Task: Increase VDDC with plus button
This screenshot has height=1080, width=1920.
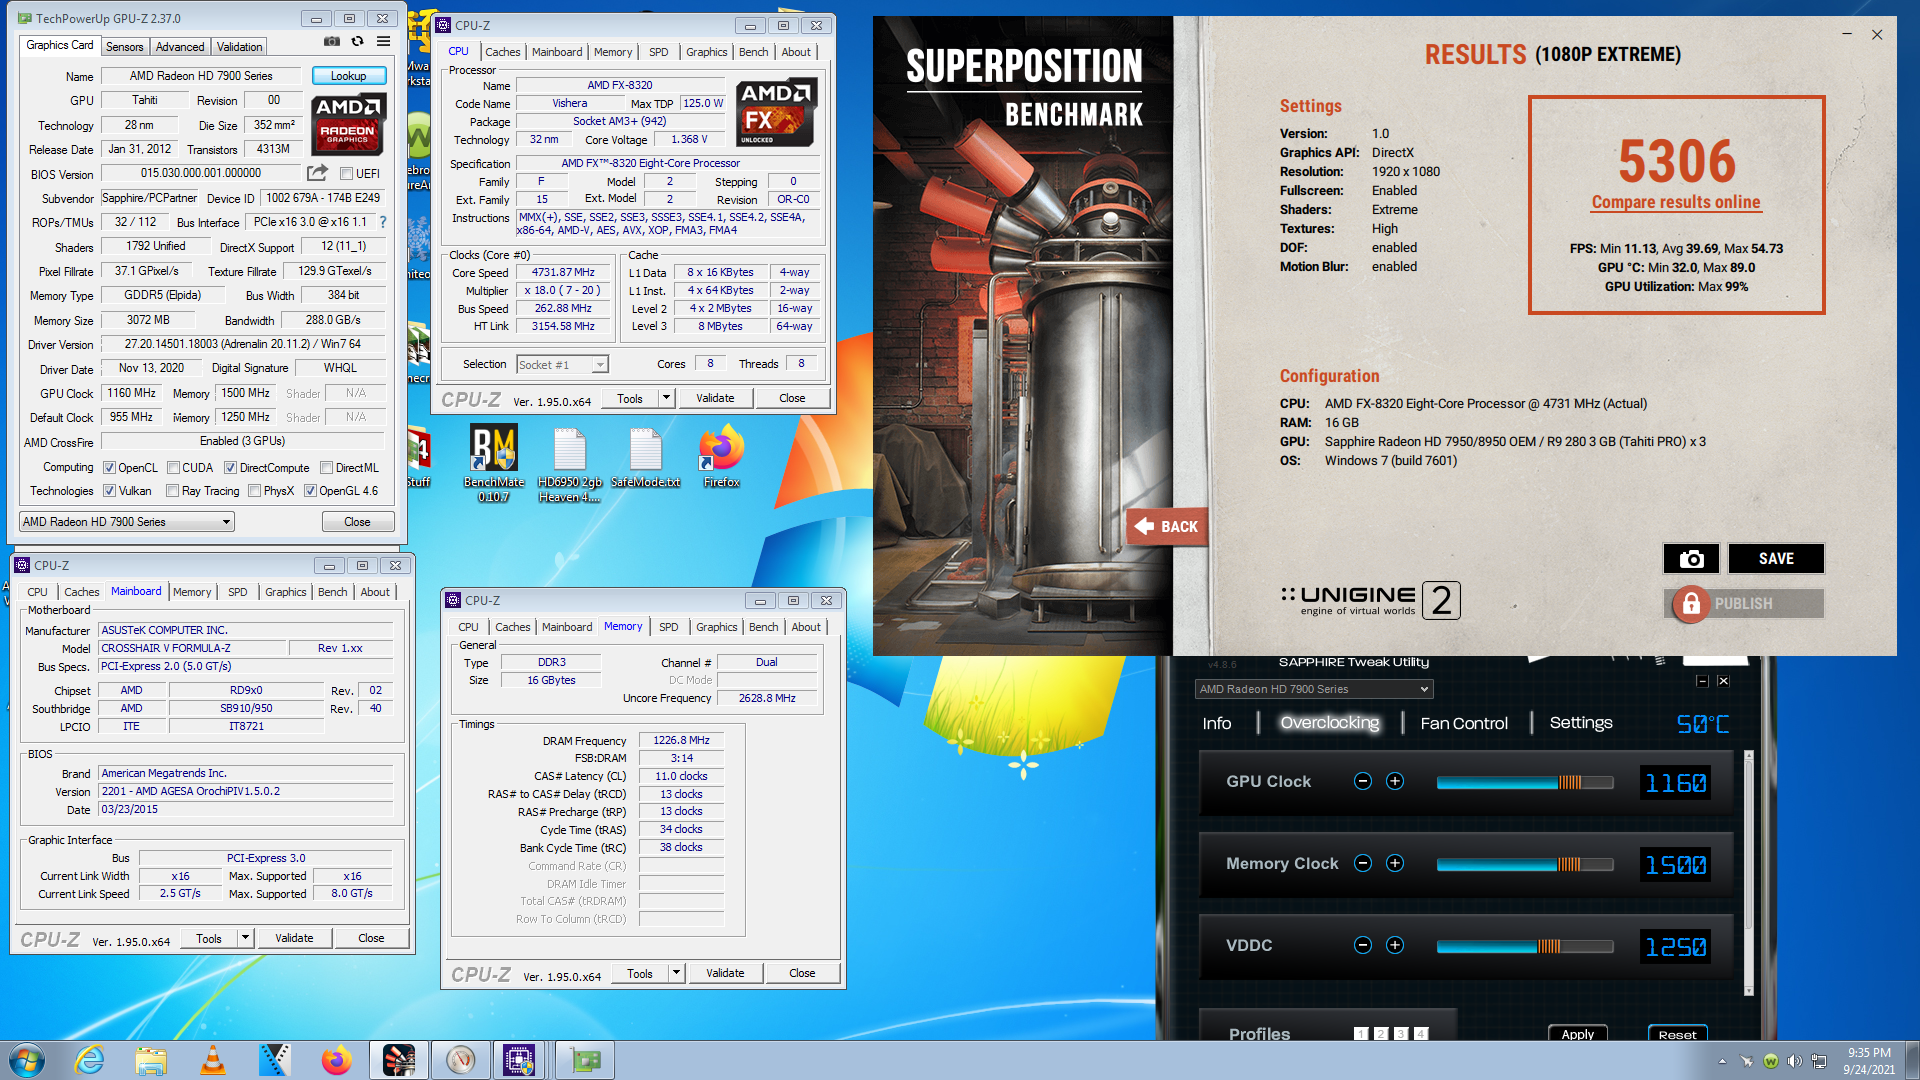Action: pos(1395,946)
